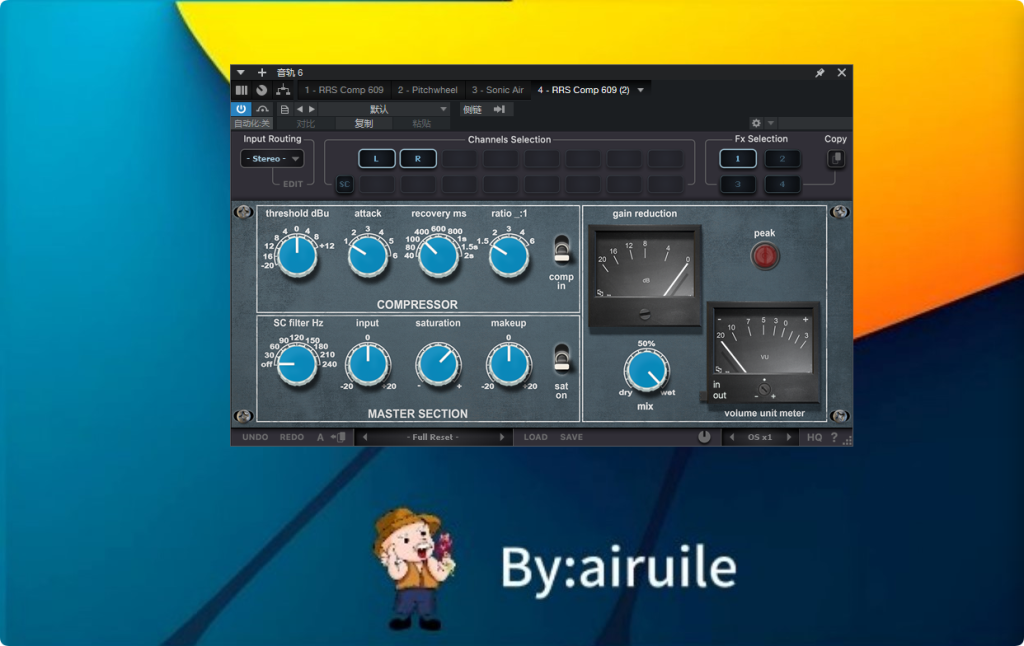Select the 4 - RRS Comp 609 (2) tab

coord(583,90)
